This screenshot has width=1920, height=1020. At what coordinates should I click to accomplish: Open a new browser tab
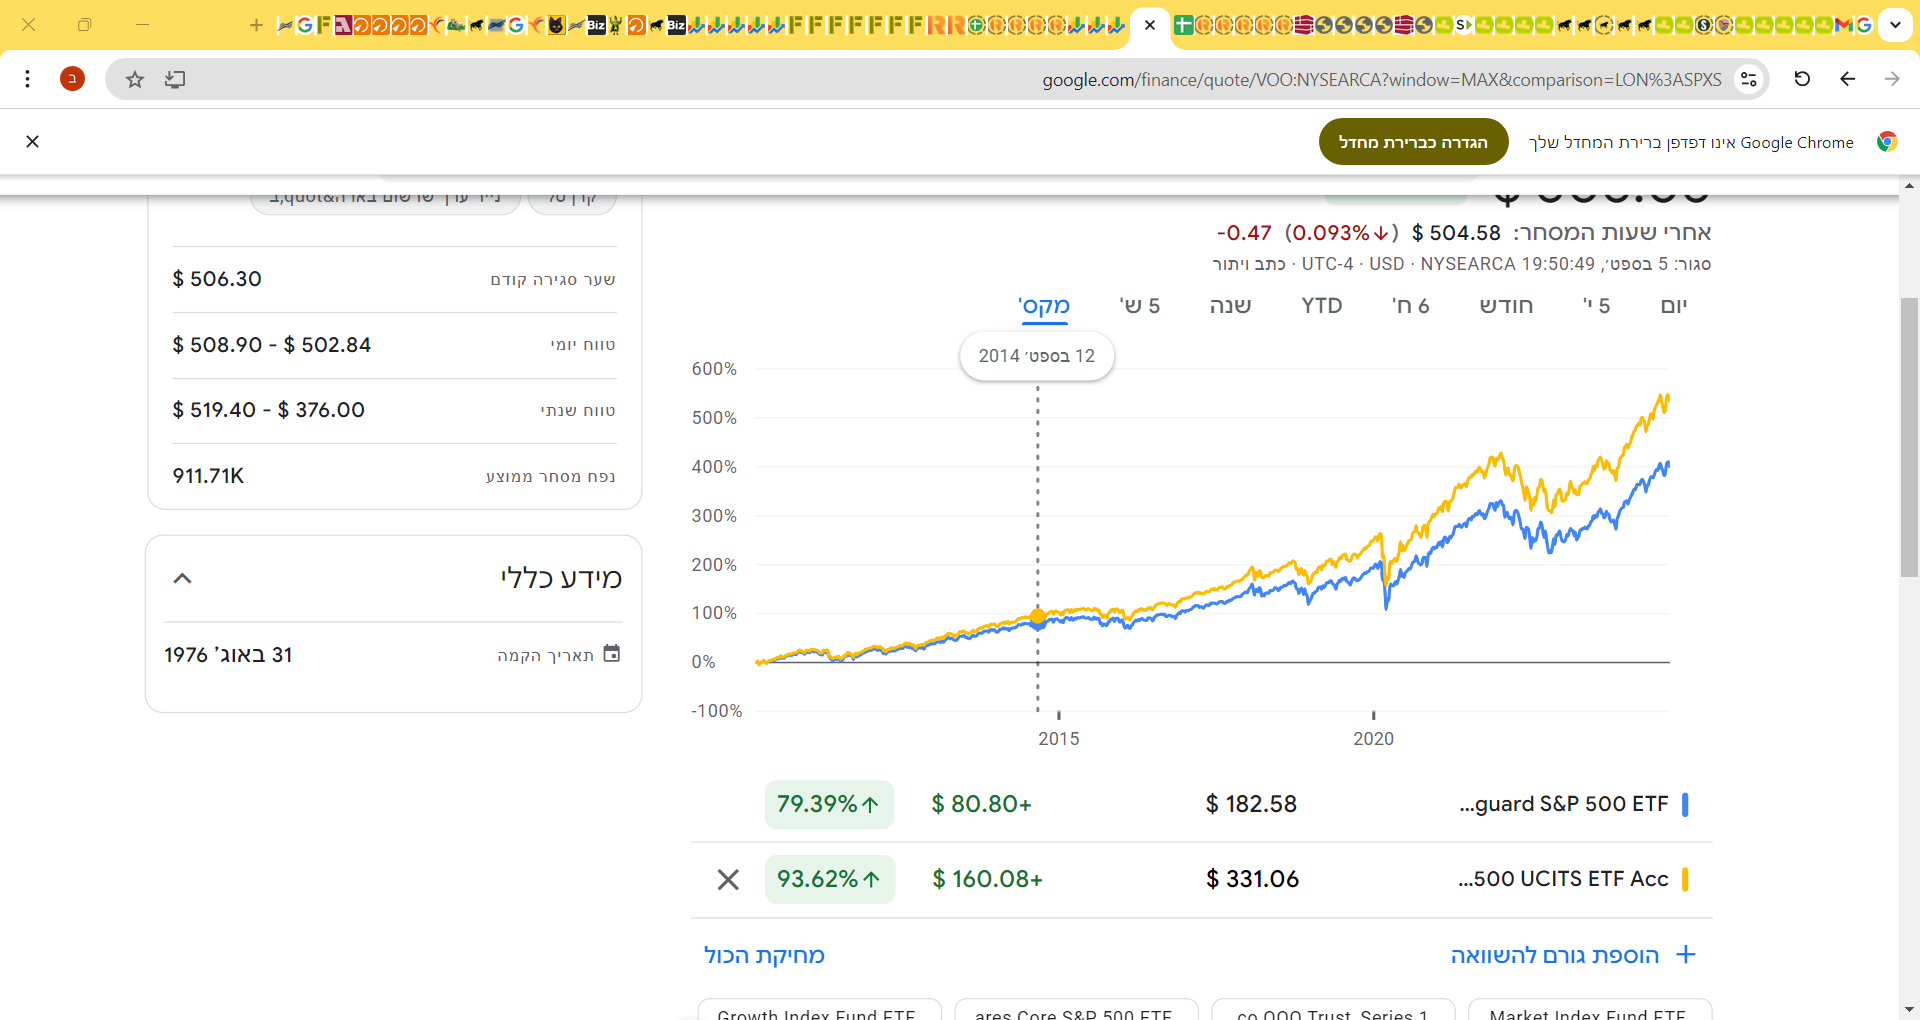click(256, 25)
